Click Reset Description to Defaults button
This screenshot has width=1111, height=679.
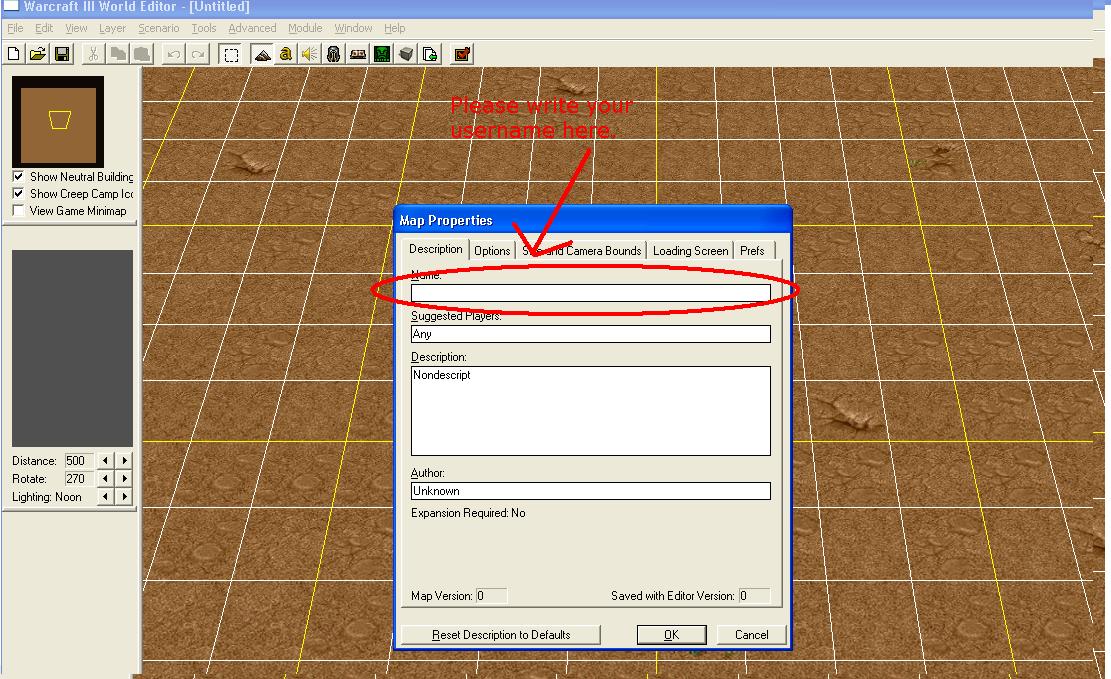pyautogui.click(x=501, y=635)
